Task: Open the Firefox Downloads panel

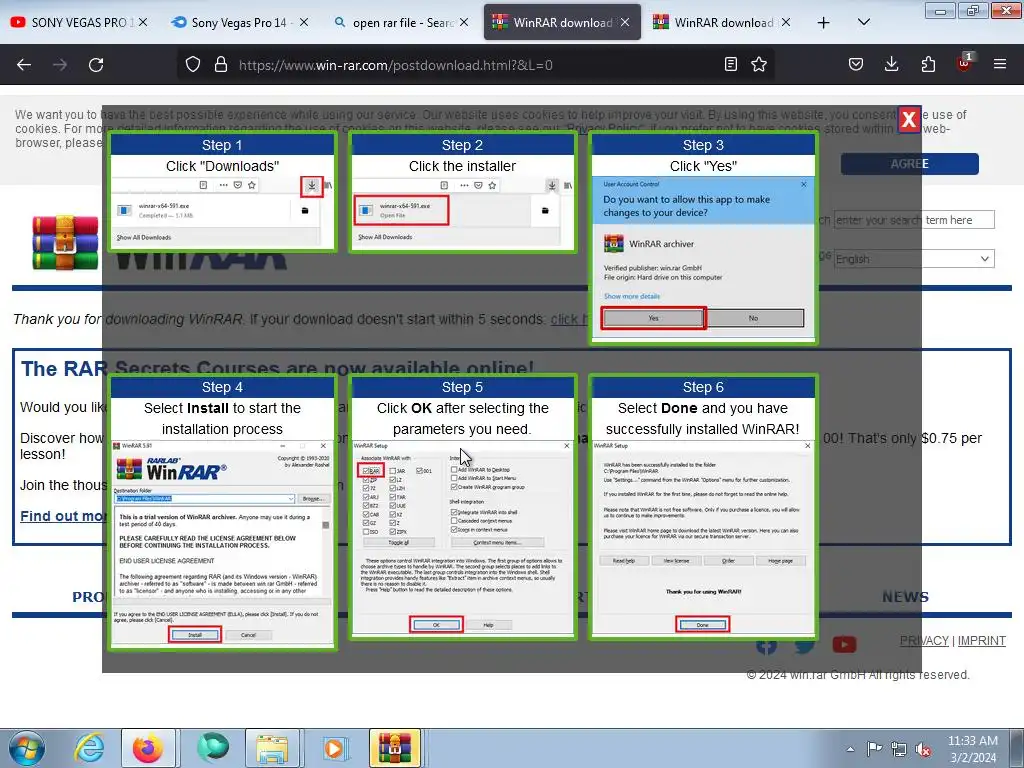Action: click(x=891, y=64)
